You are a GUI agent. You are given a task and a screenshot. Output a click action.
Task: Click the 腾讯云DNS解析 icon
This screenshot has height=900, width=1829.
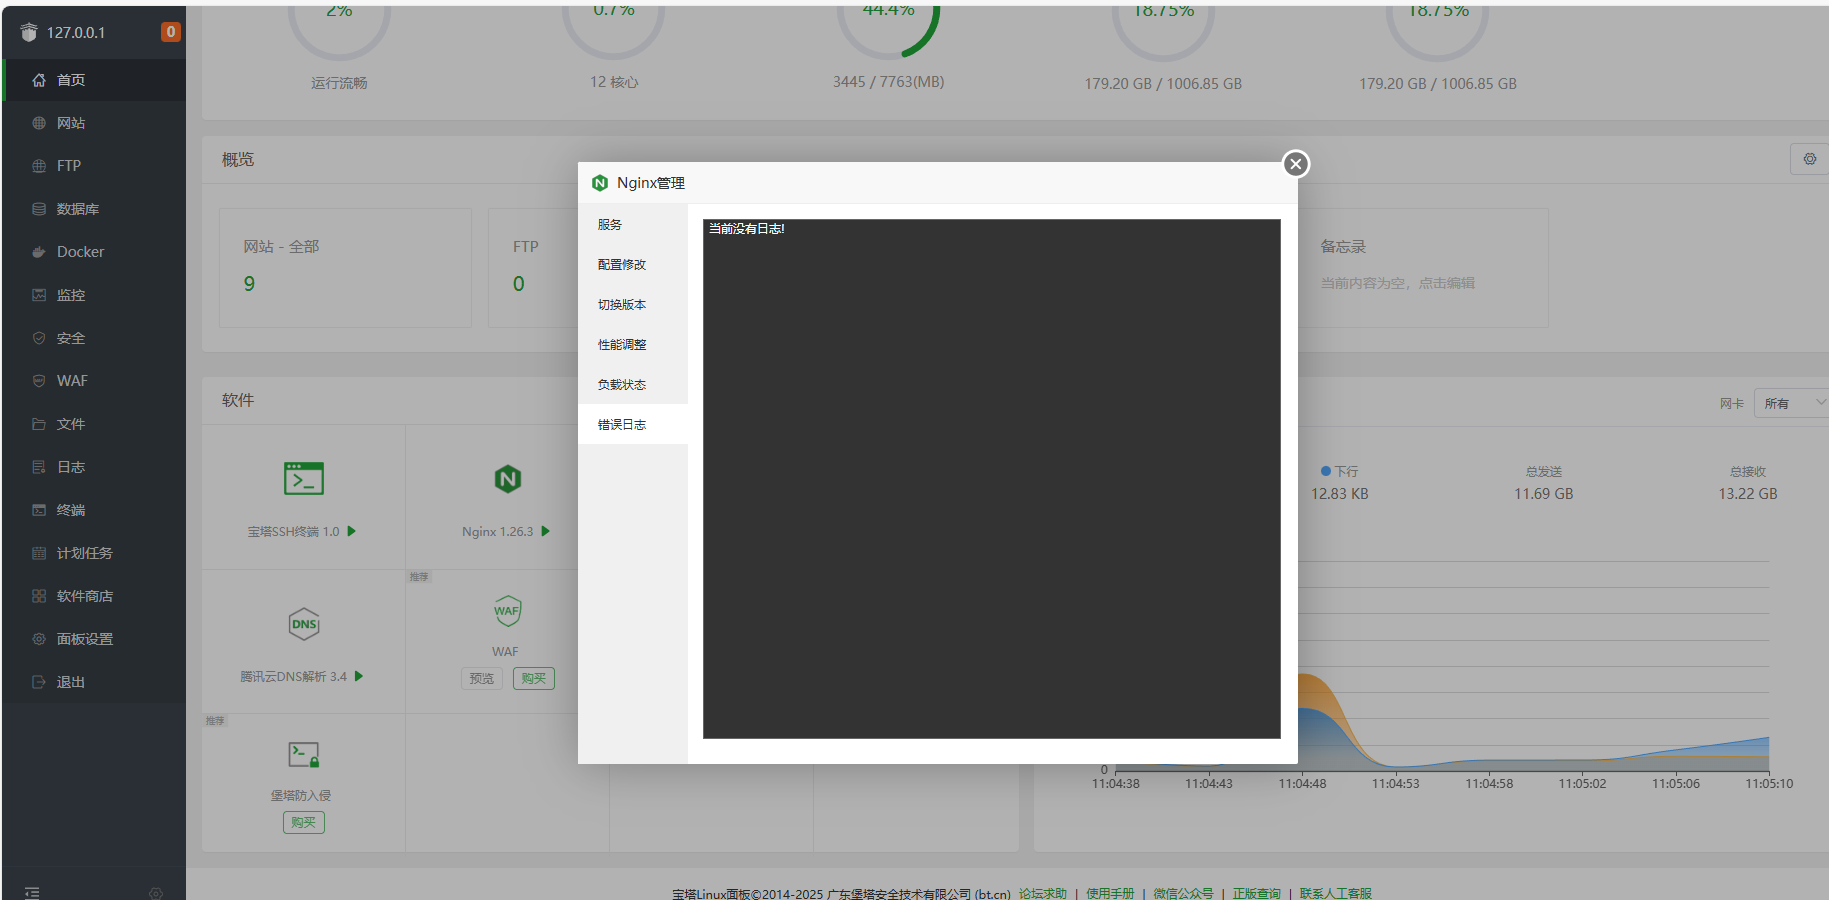pos(304,624)
